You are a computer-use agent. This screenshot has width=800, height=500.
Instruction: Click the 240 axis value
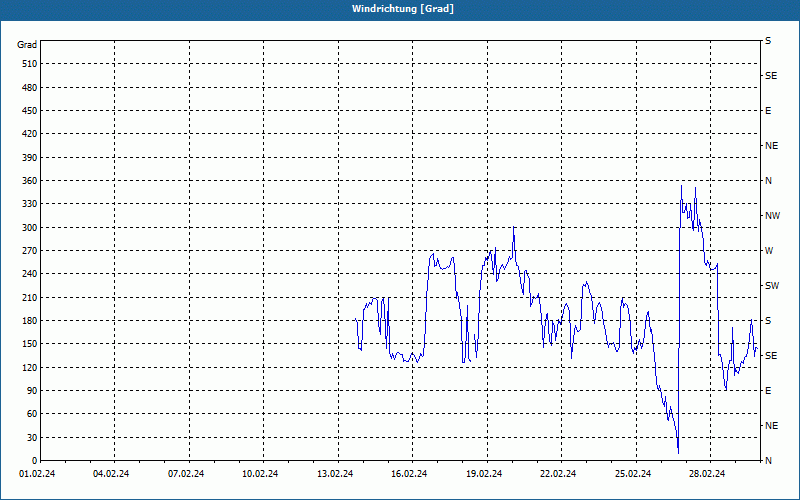30,274
